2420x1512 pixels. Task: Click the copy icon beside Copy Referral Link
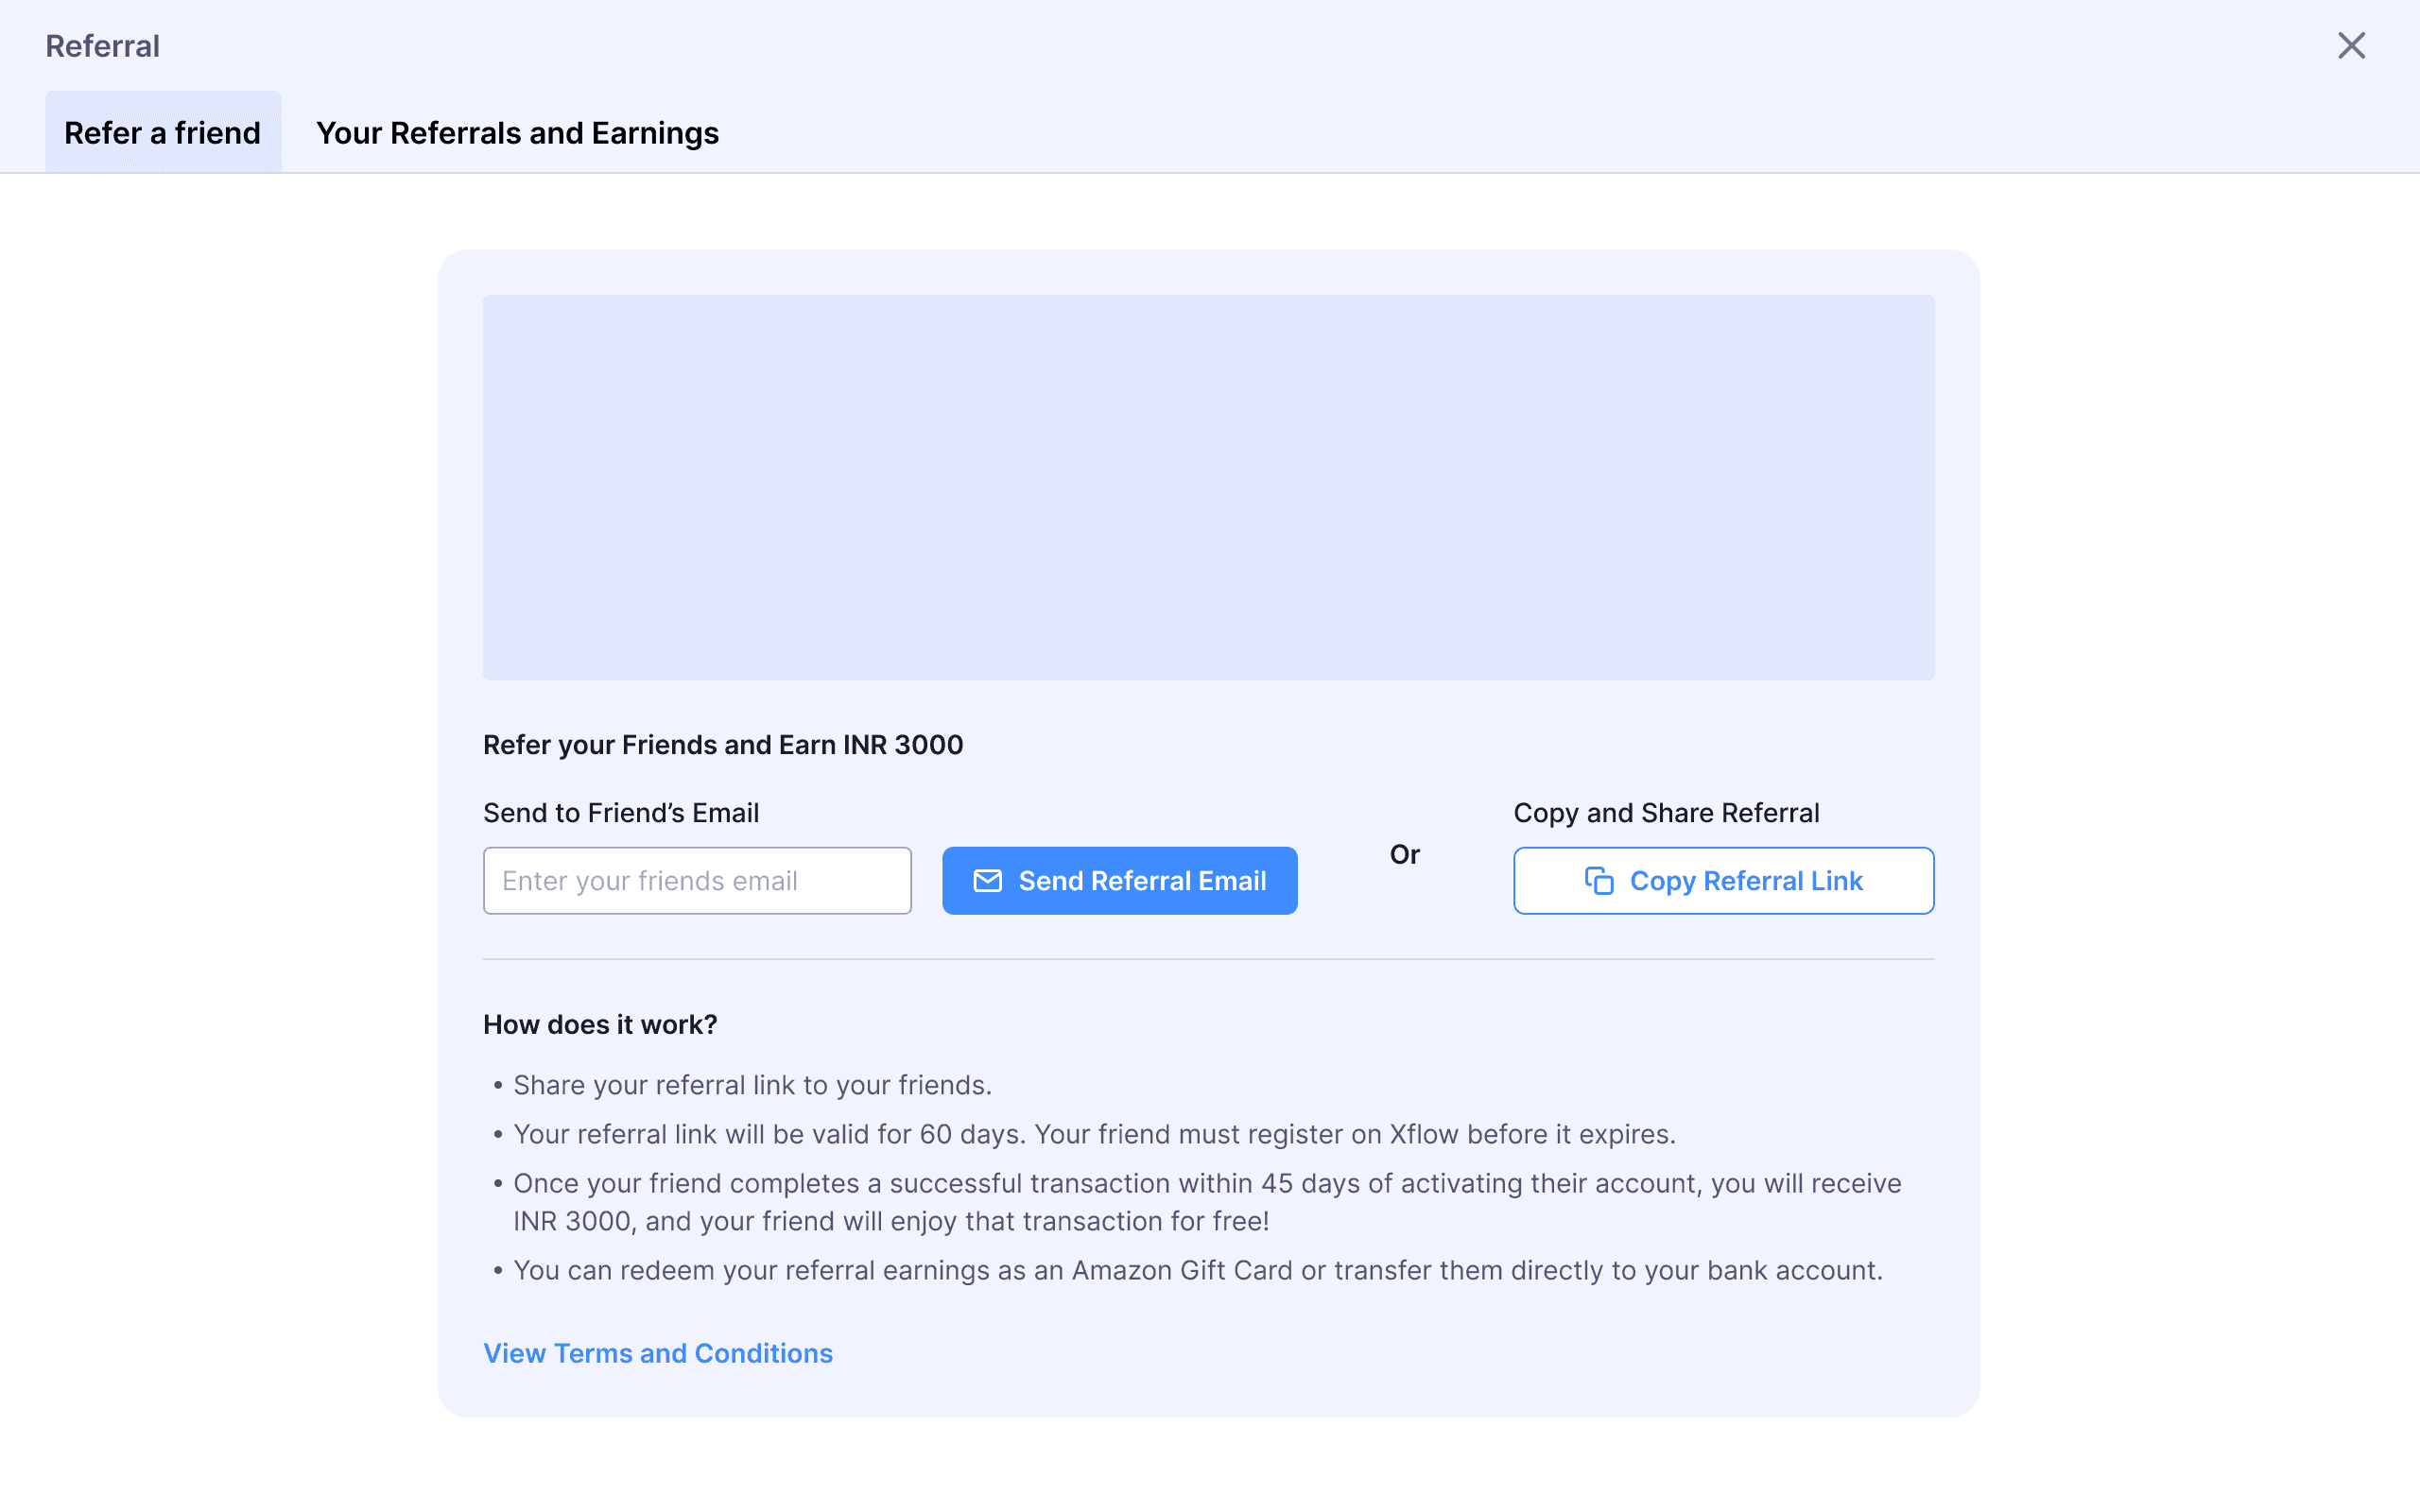pyautogui.click(x=1599, y=880)
